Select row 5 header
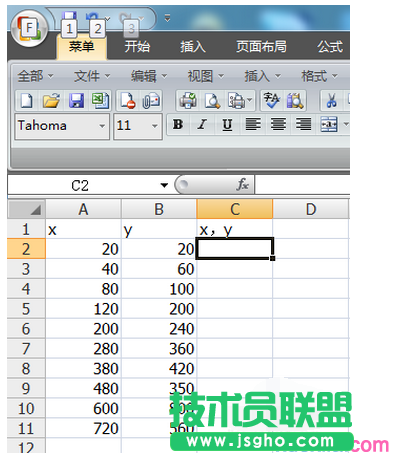The width and height of the screenshot is (397, 457). click(x=26, y=309)
